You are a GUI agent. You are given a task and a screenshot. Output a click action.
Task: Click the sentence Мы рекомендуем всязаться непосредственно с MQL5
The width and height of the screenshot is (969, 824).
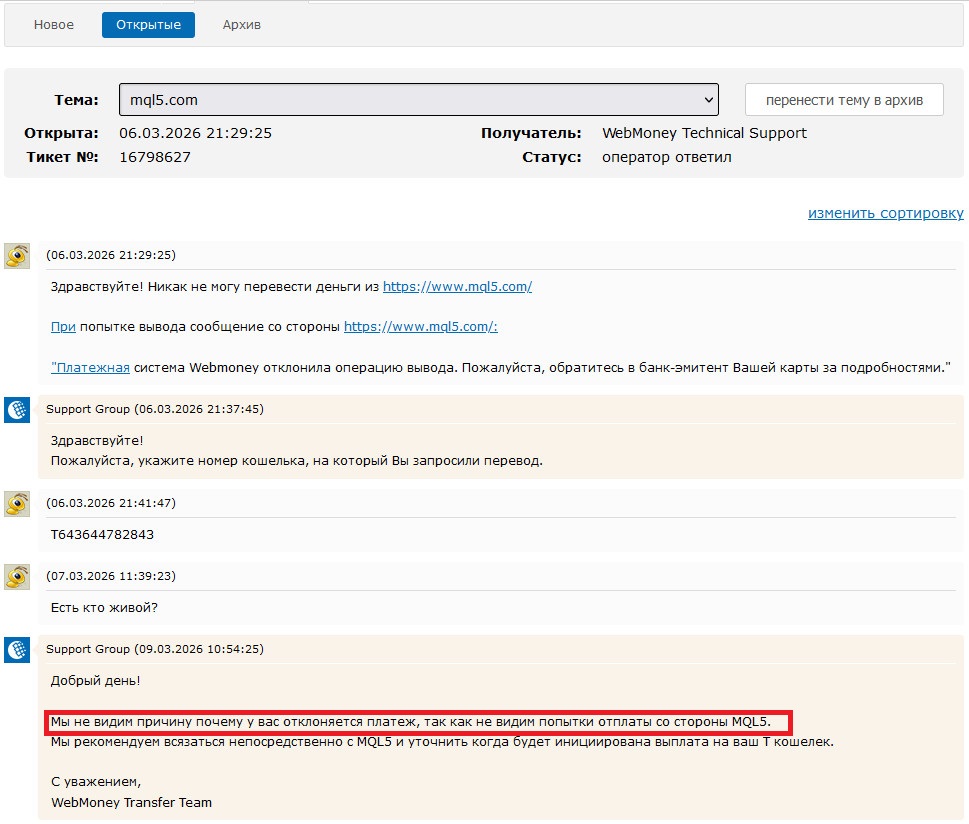pyautogui.click(x=442, y=741)
